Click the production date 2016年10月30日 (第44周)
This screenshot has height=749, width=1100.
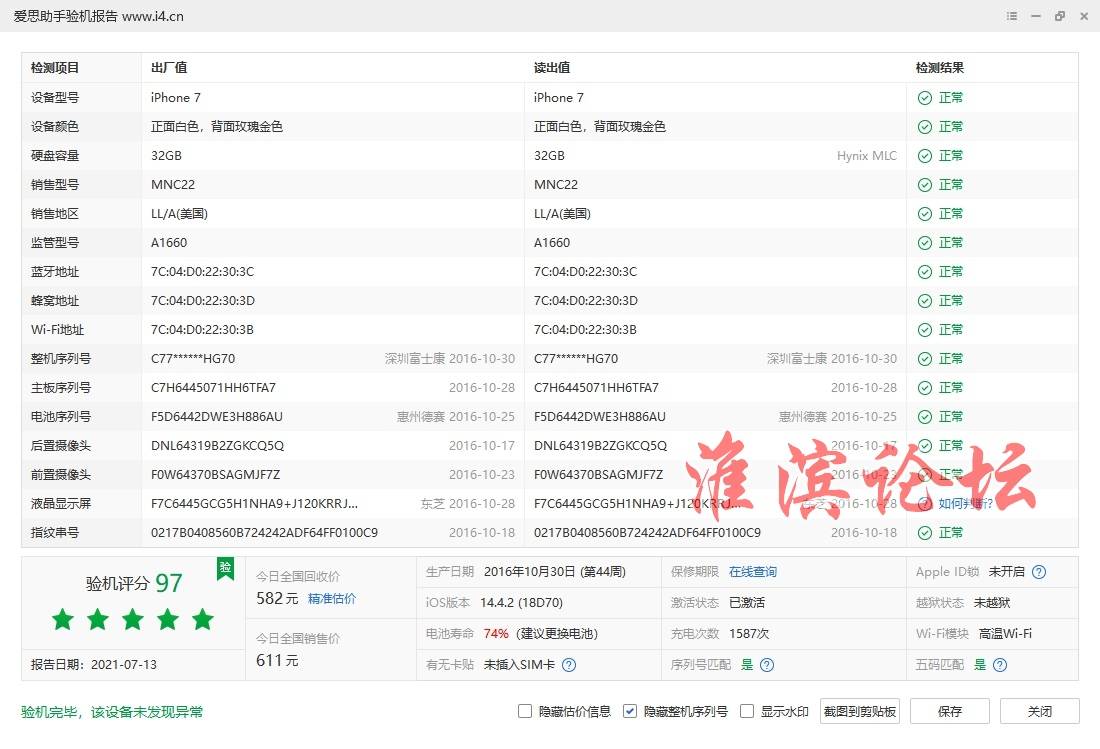pyautogui.click(x=555, y=572)
